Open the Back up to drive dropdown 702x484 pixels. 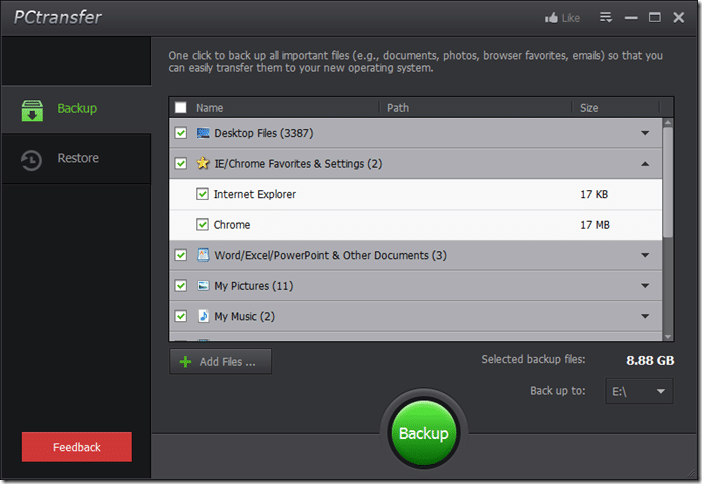[x=639, y=392]
